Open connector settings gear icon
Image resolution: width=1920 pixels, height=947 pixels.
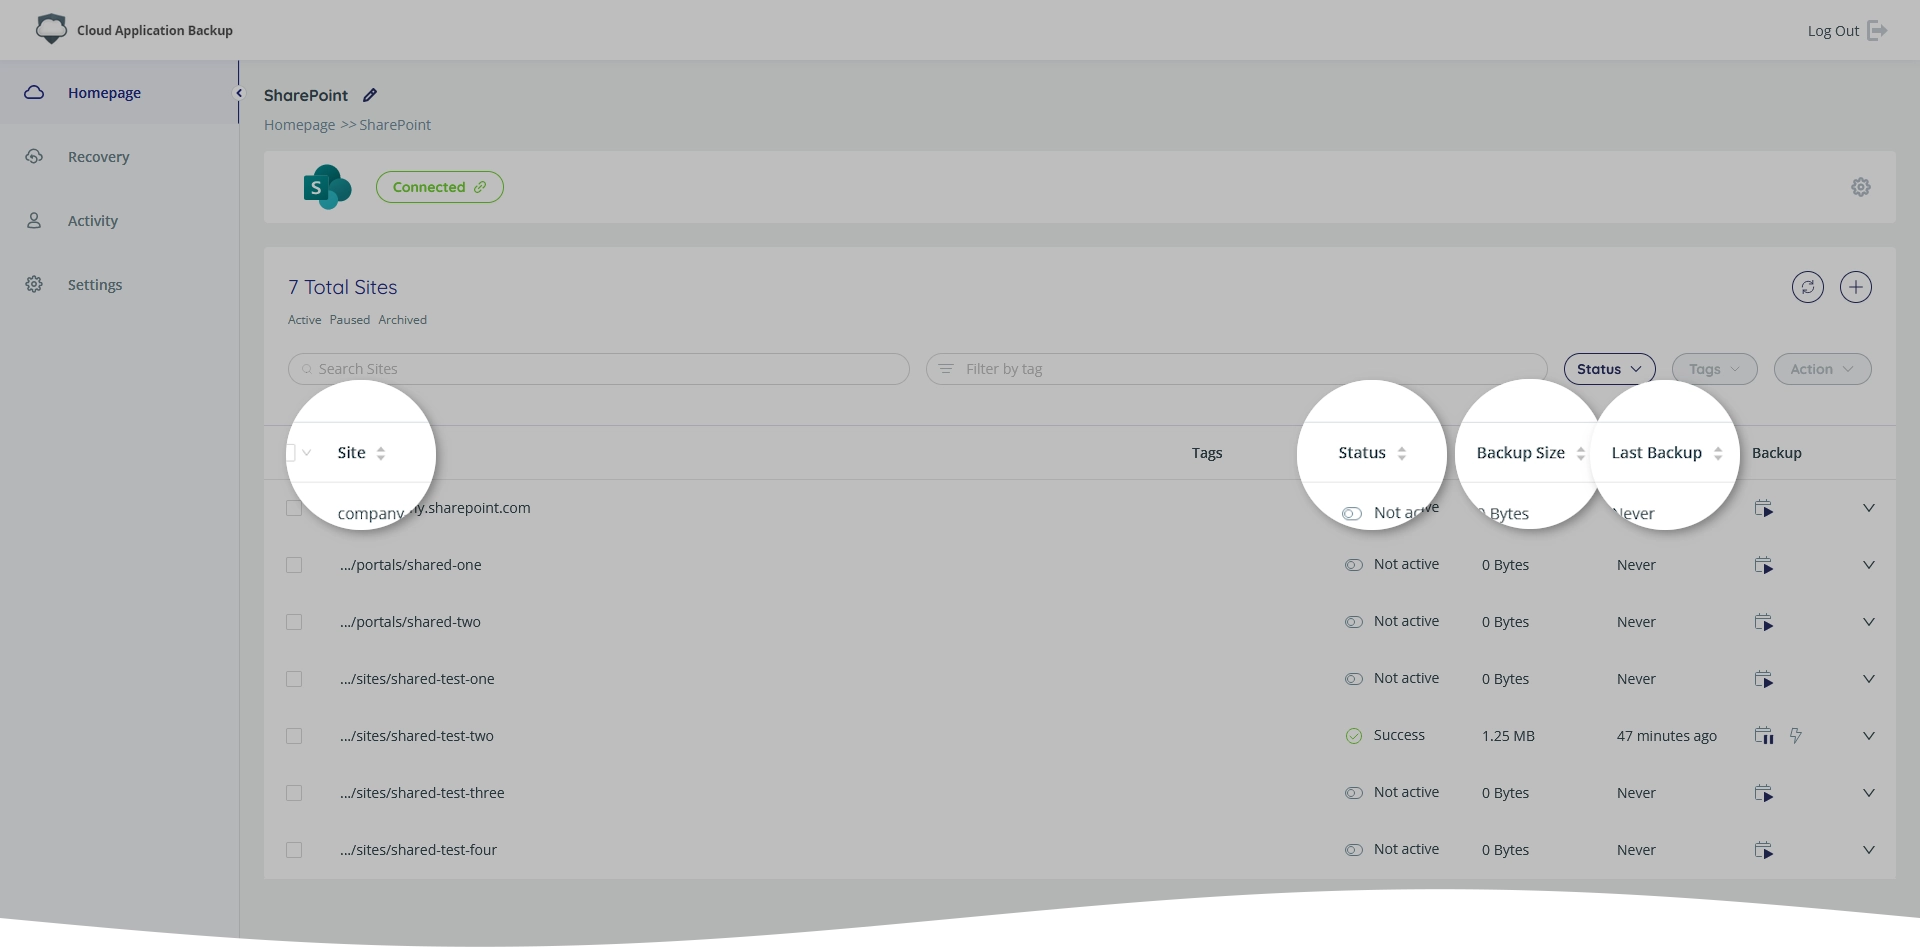[x=1860, y=187]
